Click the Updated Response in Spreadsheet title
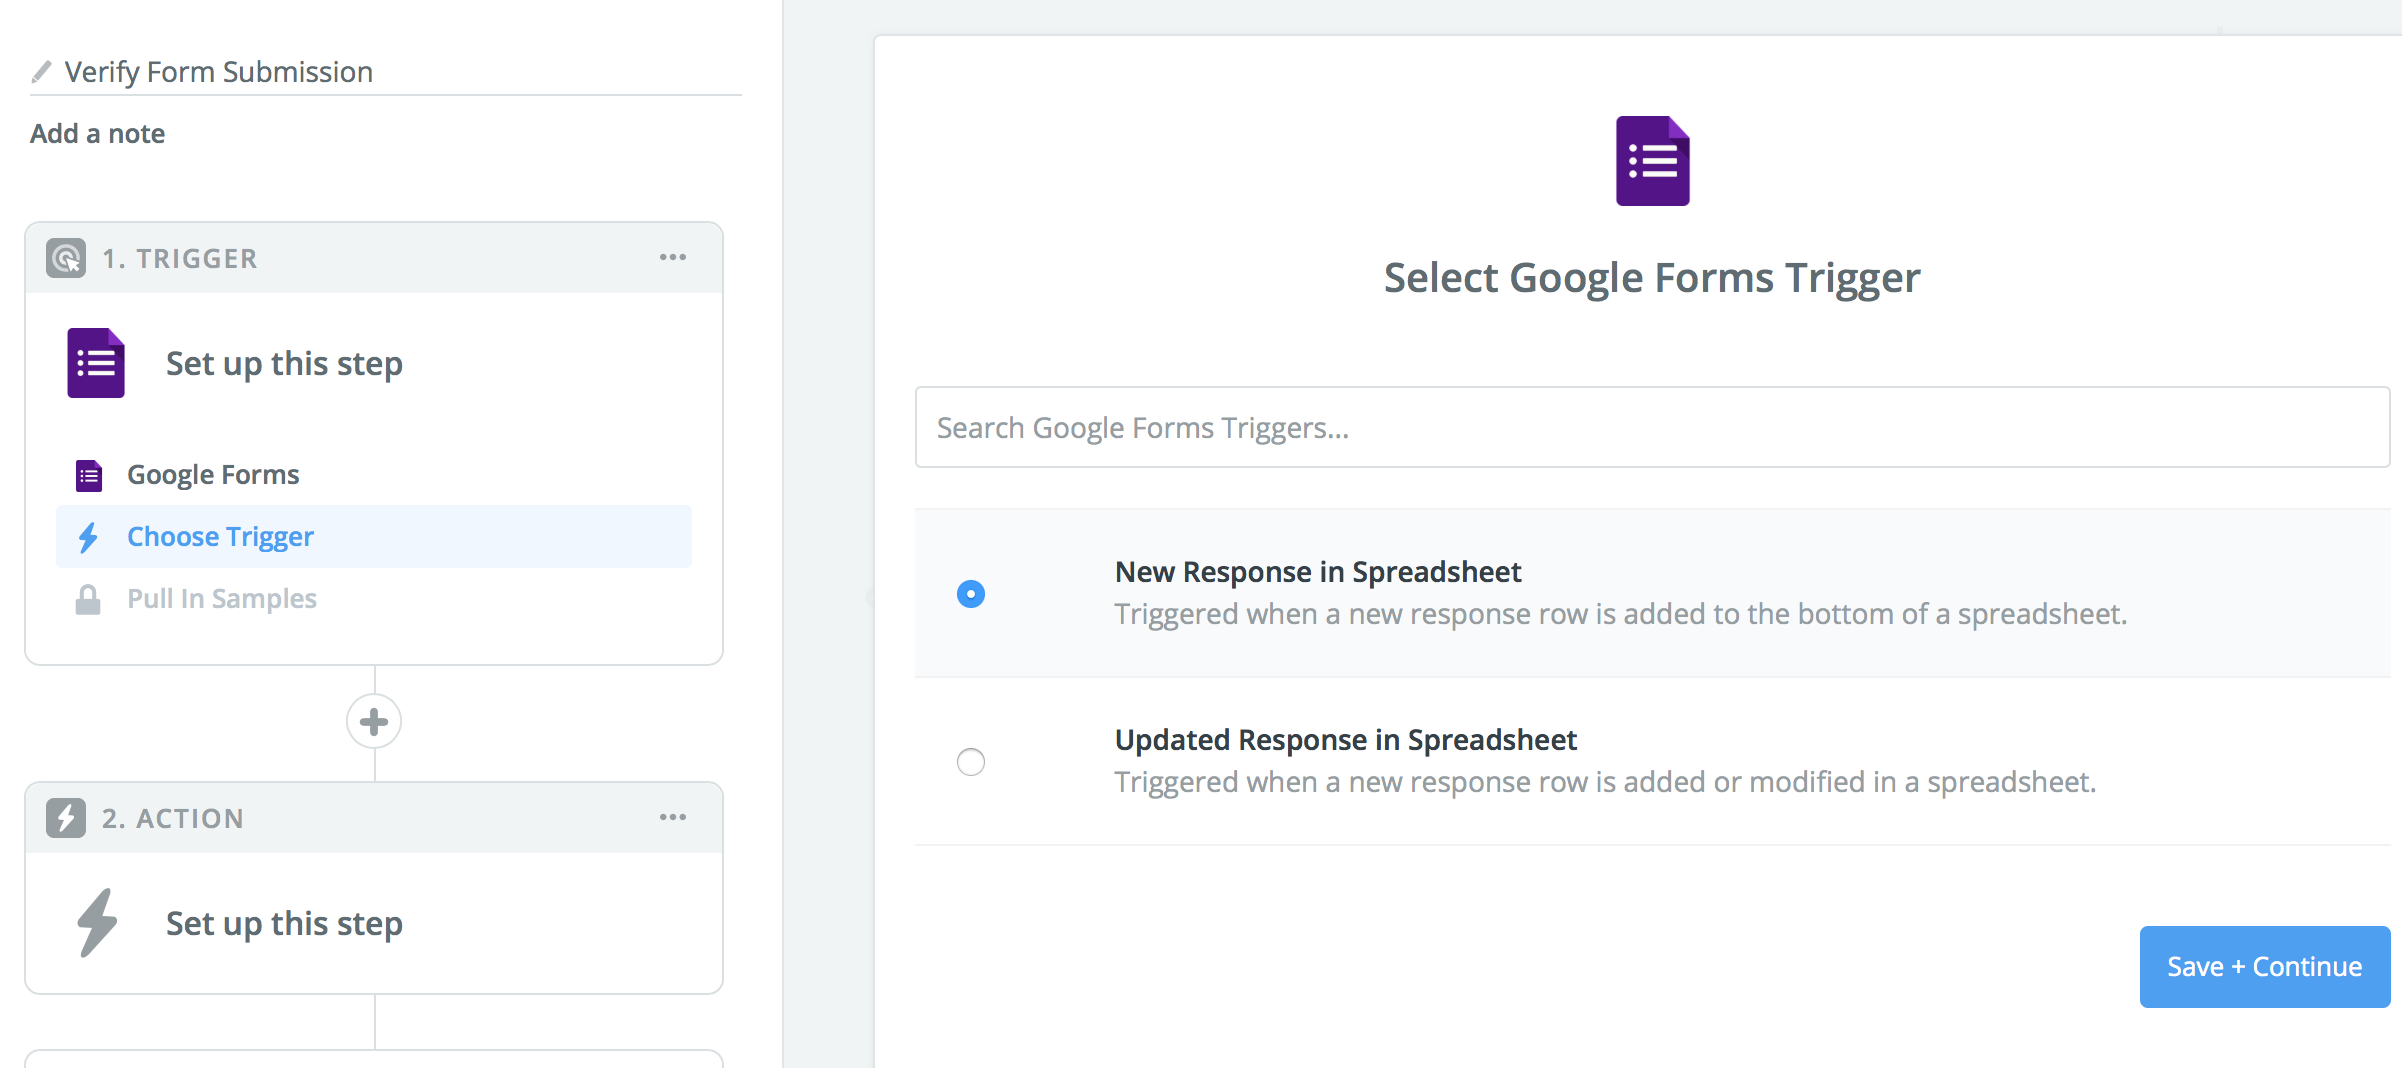This screenshot has height=1068, width=2402. pyautogui.click(x=1346, y=740)
